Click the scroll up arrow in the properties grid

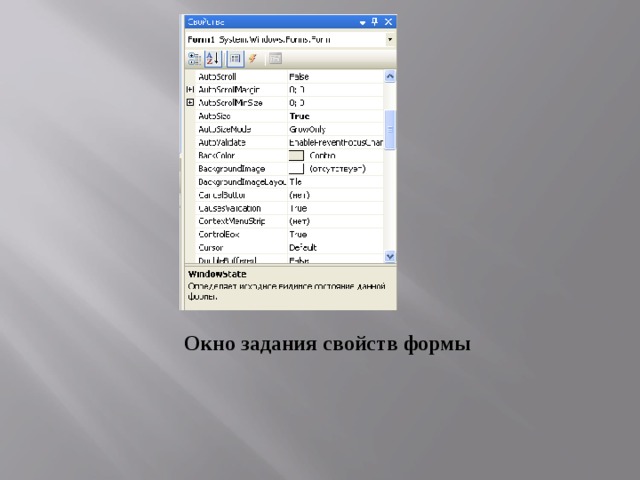(x=390, y=76)
